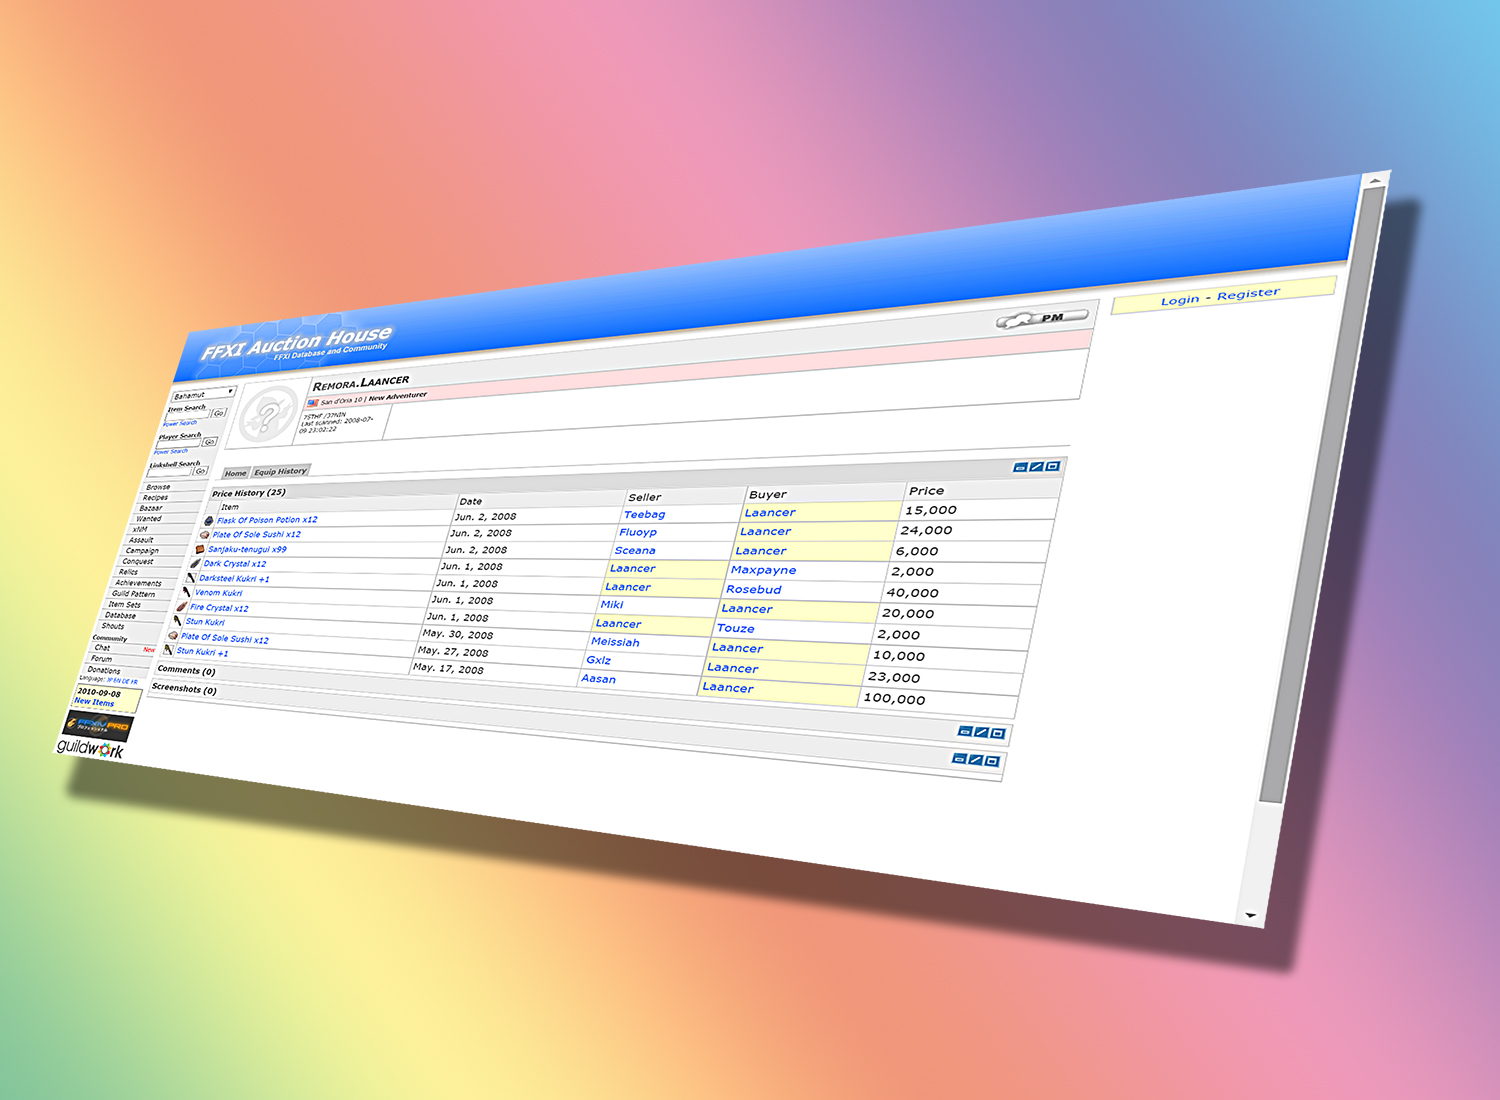This screenshot has width=1500, height=1100.
Task: Expand the Screenshots (0) section
Action: pyautogui.click(x=184, y=688)
